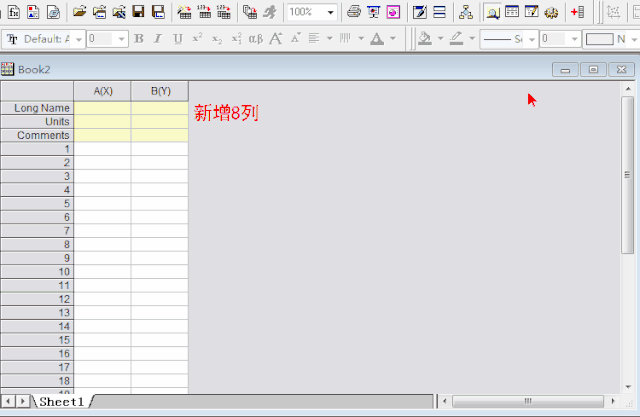Viewport: 640px width, 417px height.
Task: Click the Print icon in toolbar
Action: tap(353, 13)
